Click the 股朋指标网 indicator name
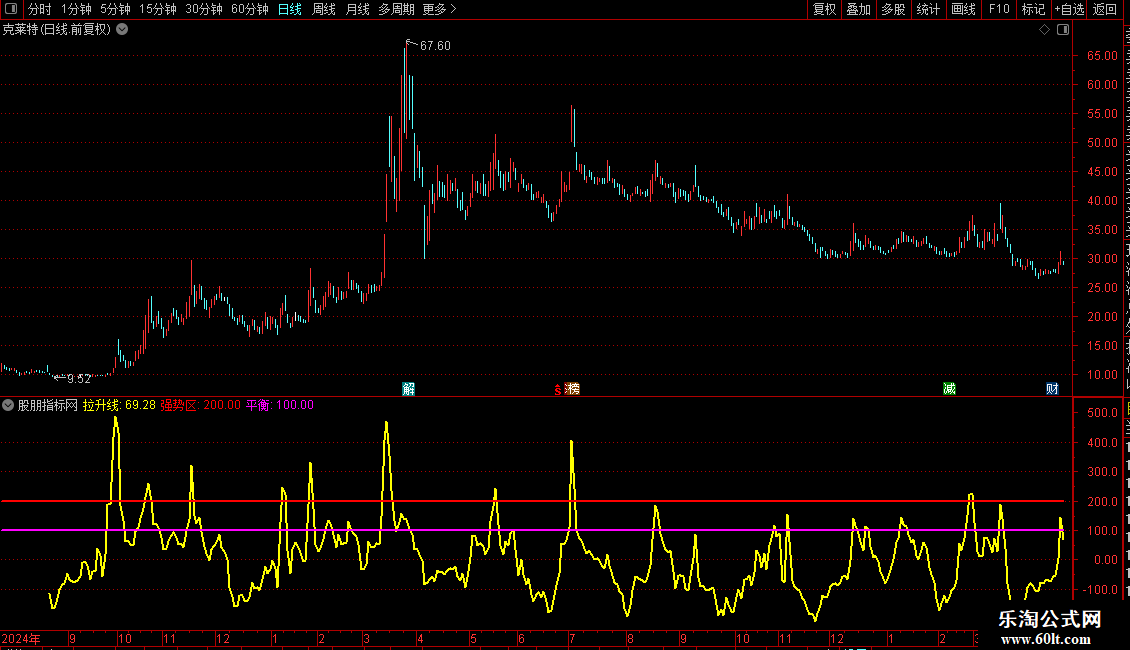 pyautogui.click(x=48, y=405)
